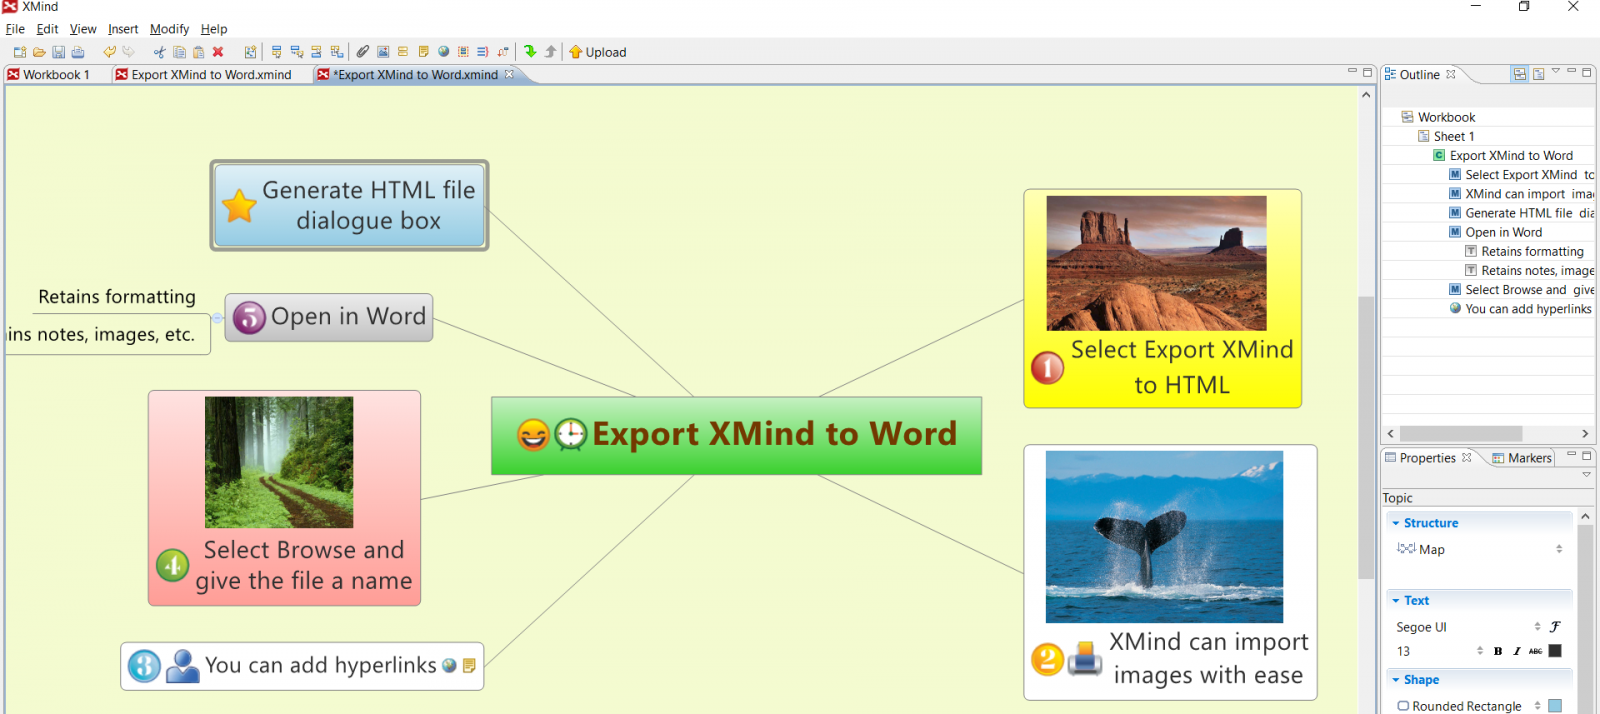
Task: Click the Outline panel horizontal scrollbar
Action: [1460, 433]
